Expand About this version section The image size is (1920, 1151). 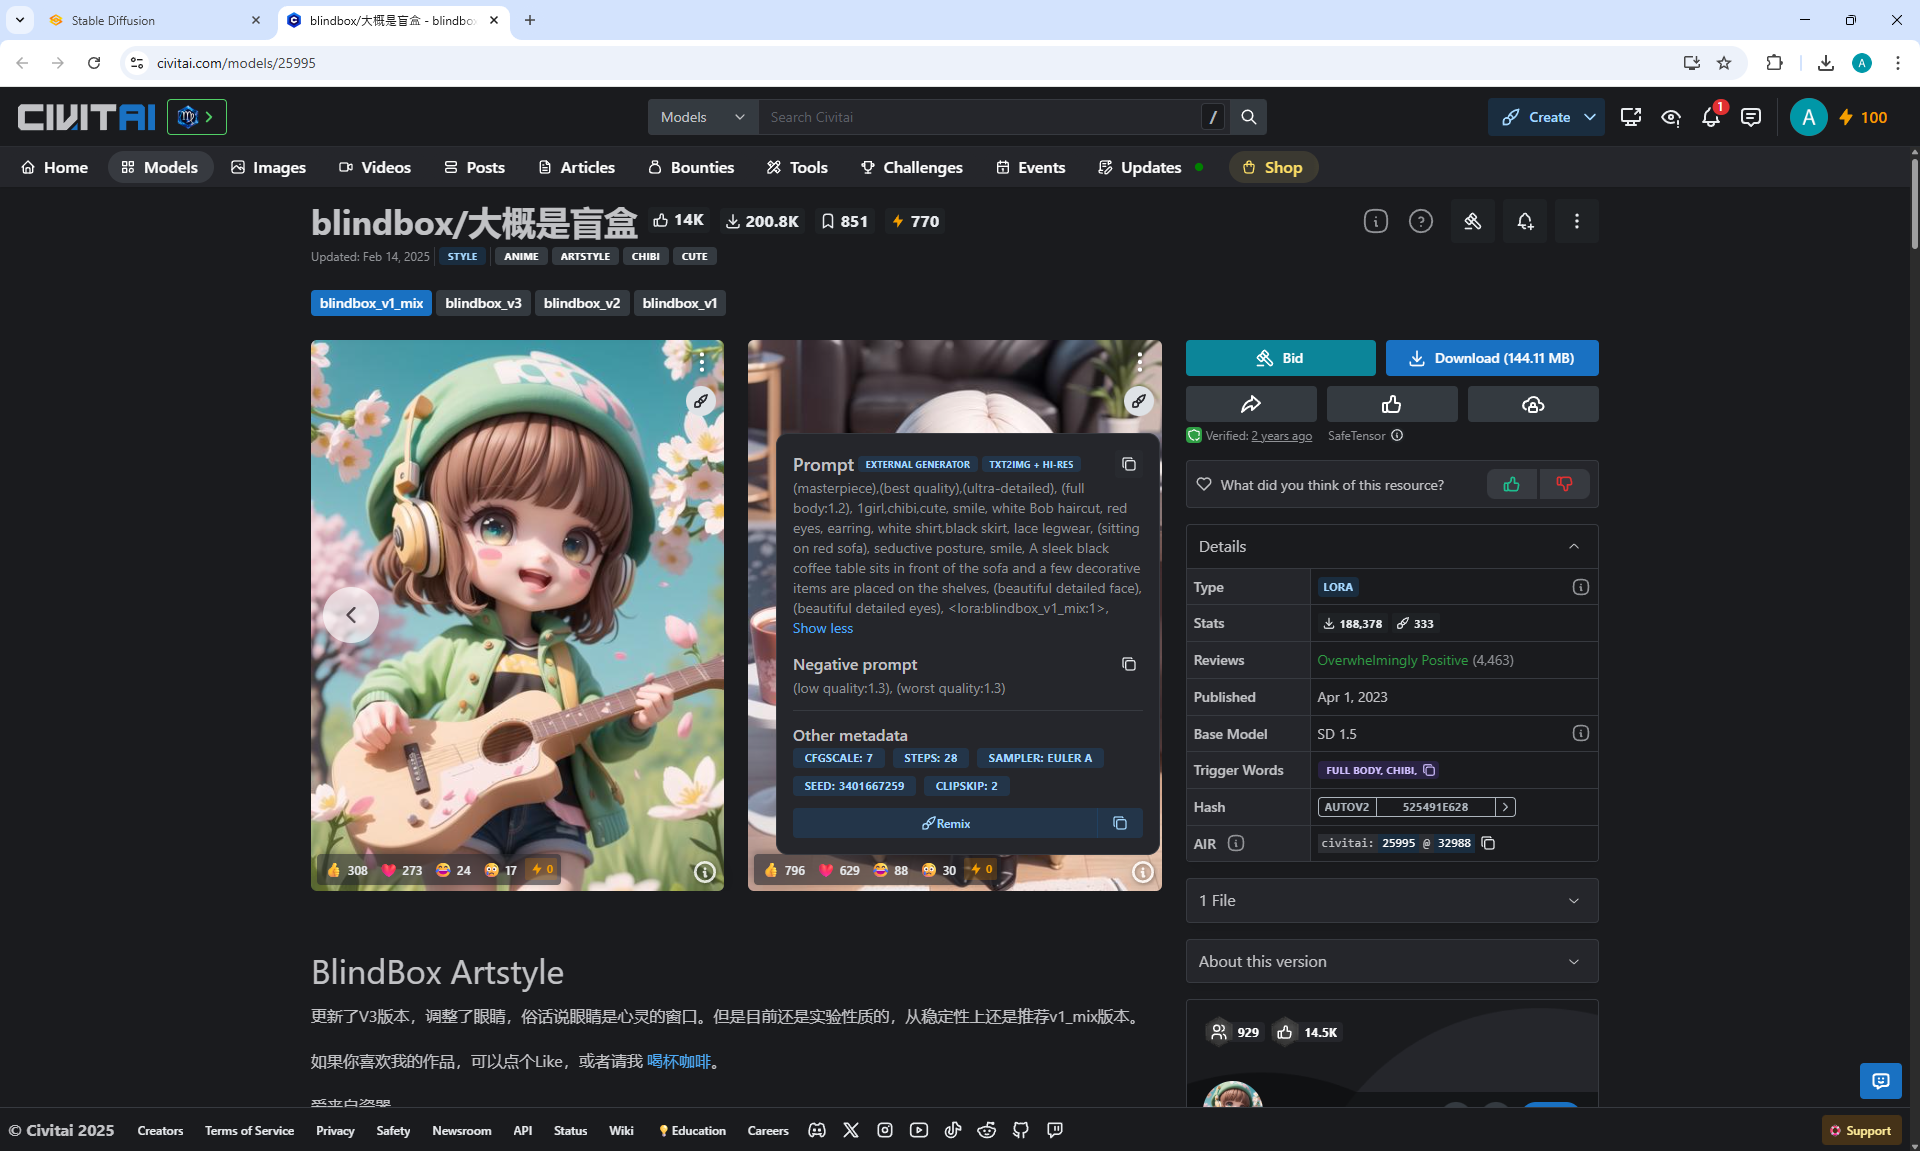click(1391, 961)
